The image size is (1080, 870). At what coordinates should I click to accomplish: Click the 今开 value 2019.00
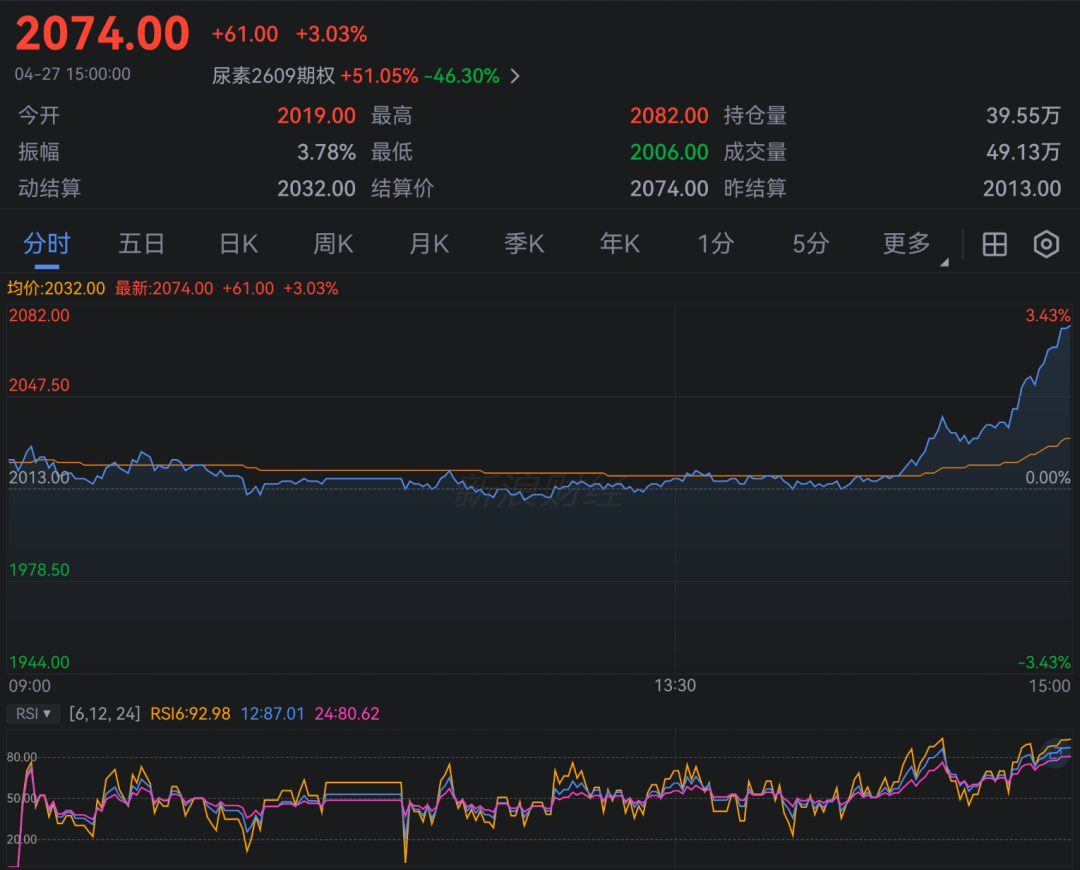point(316,116)
